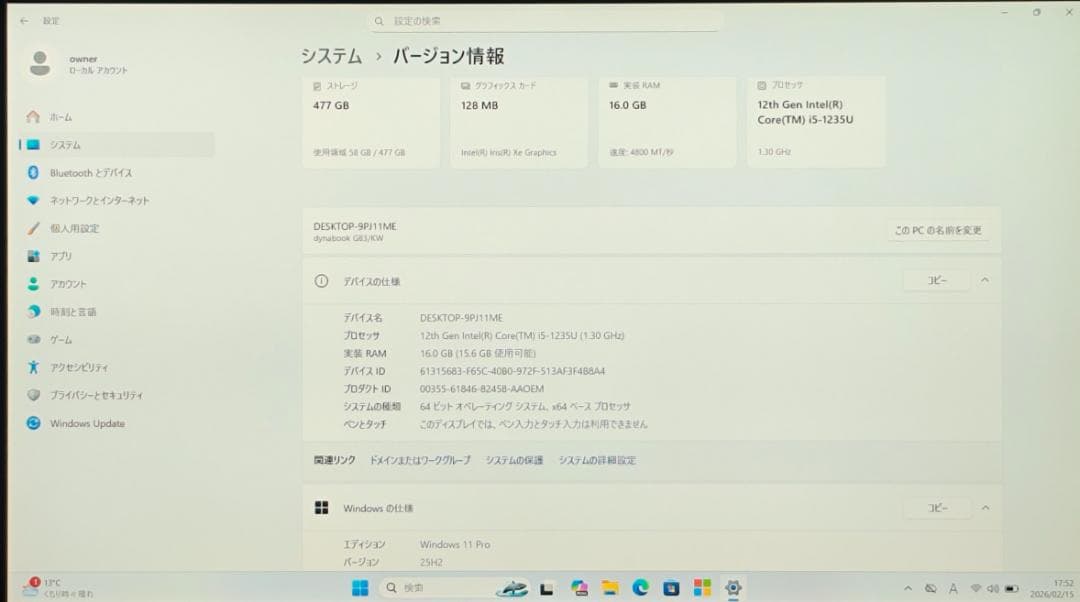Click the IME A indicator in tray
The image size is (1080, 602).
click(953, 588)
